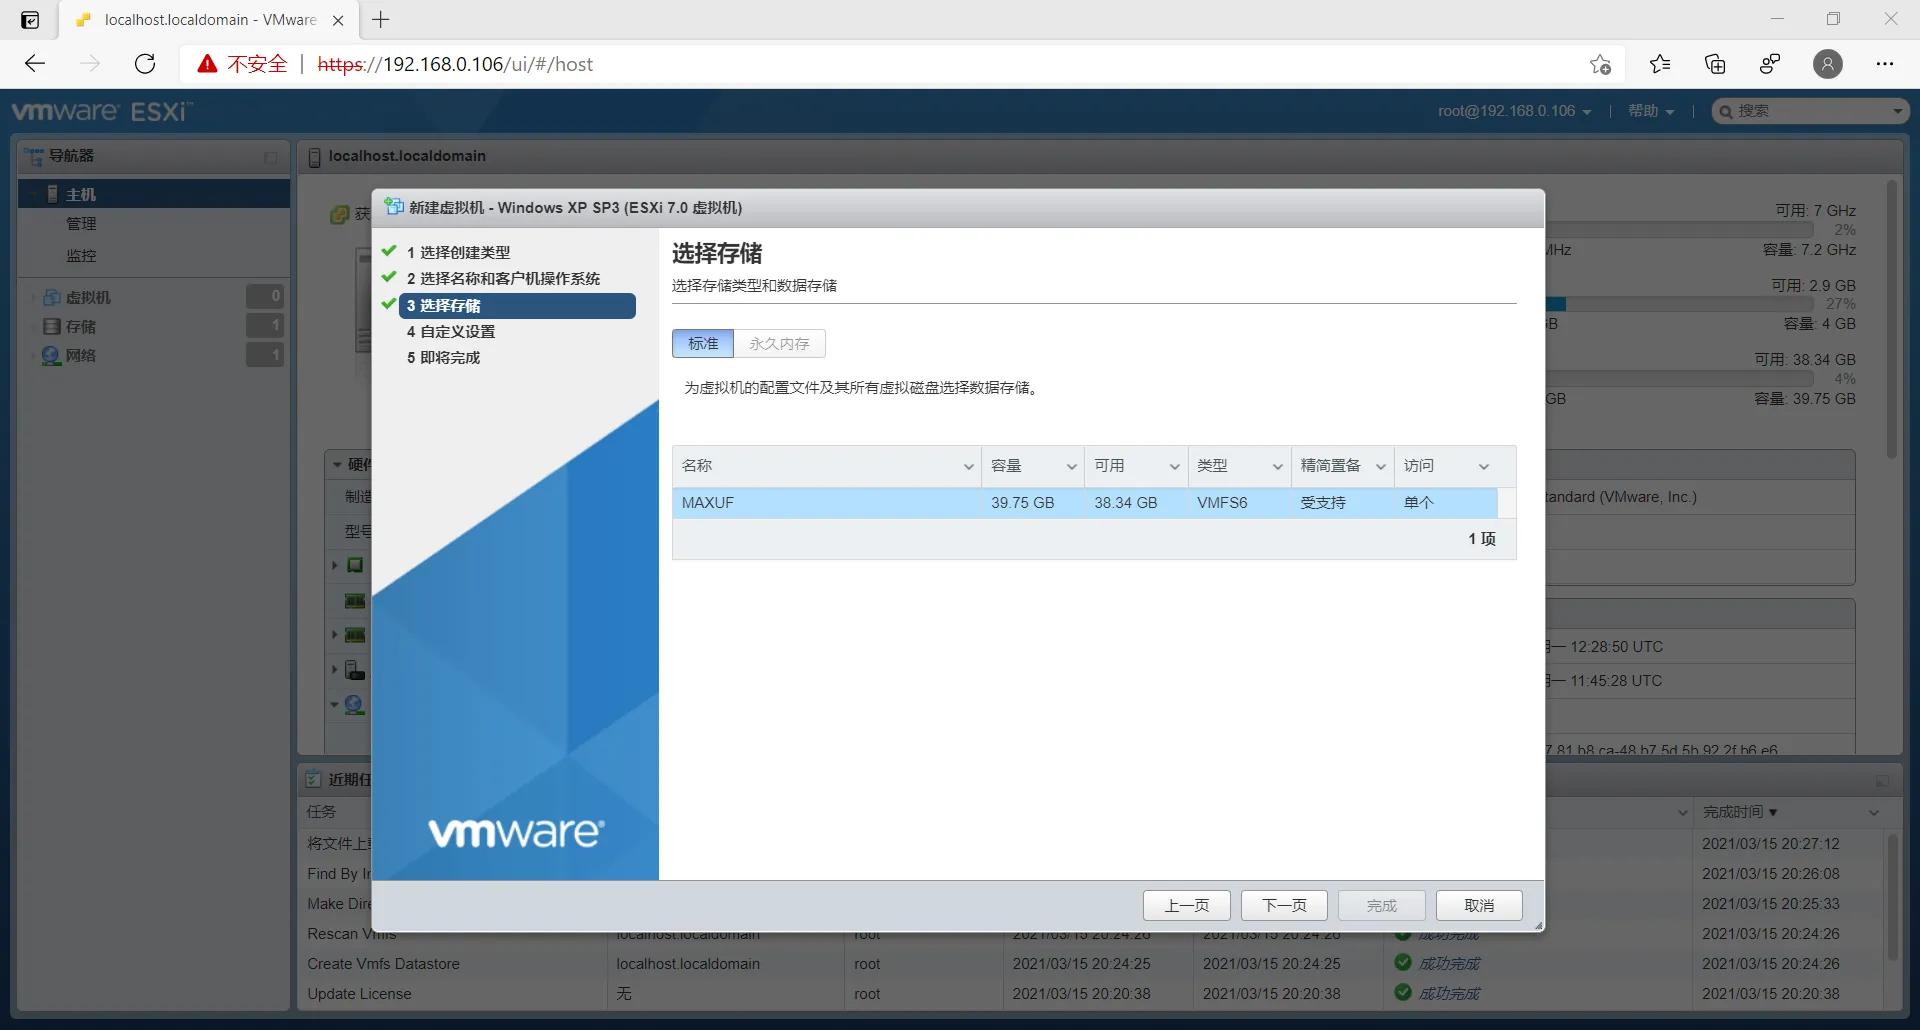
Task: Open the Edge Collections icon
Action: [x=1715, y=63]
